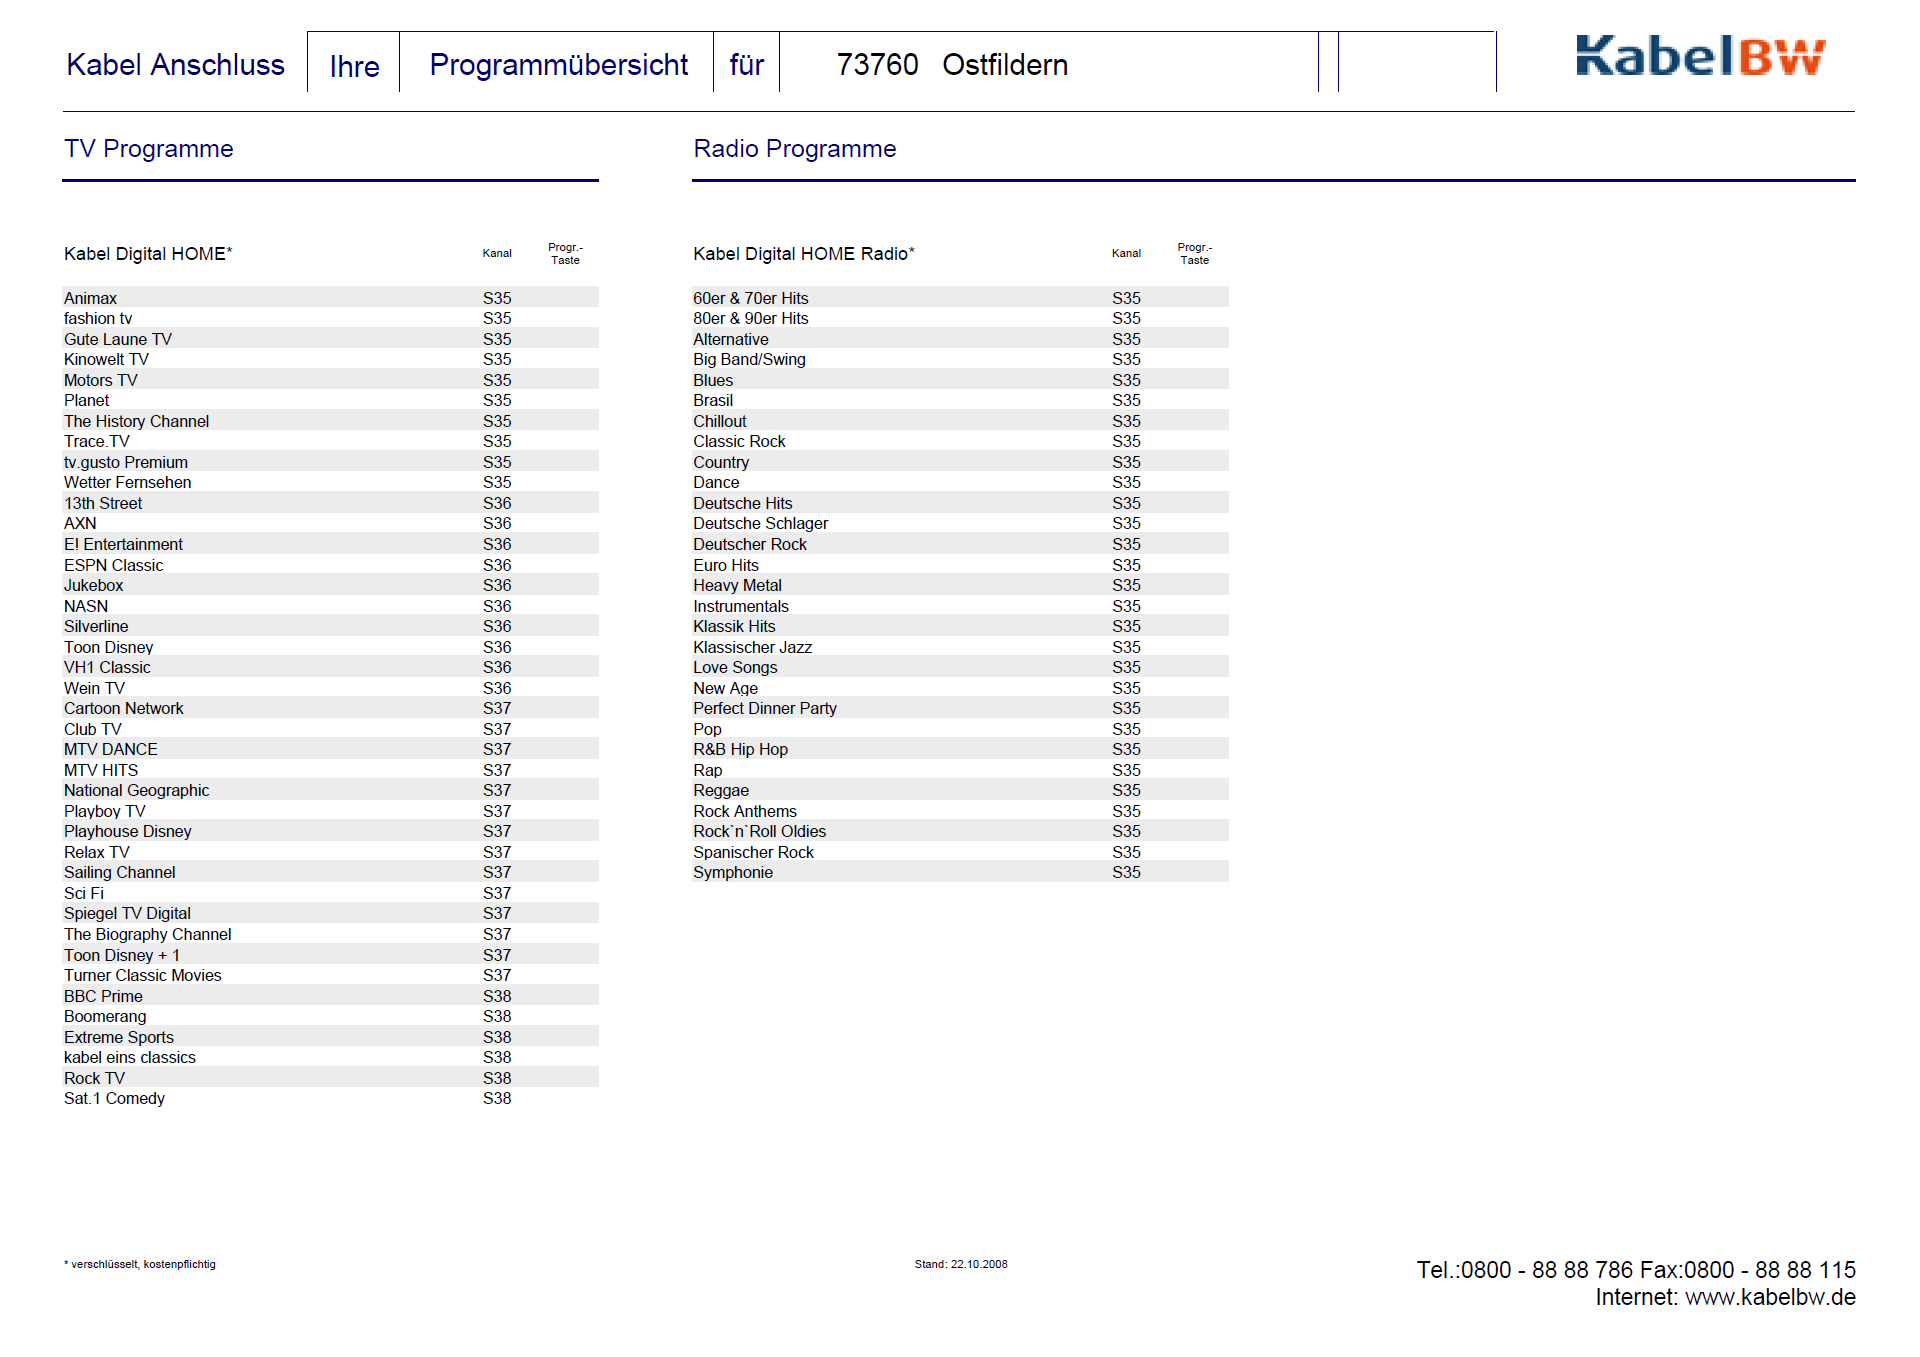Click the Kabel Anschluss header label

click(x=175, y=65)
